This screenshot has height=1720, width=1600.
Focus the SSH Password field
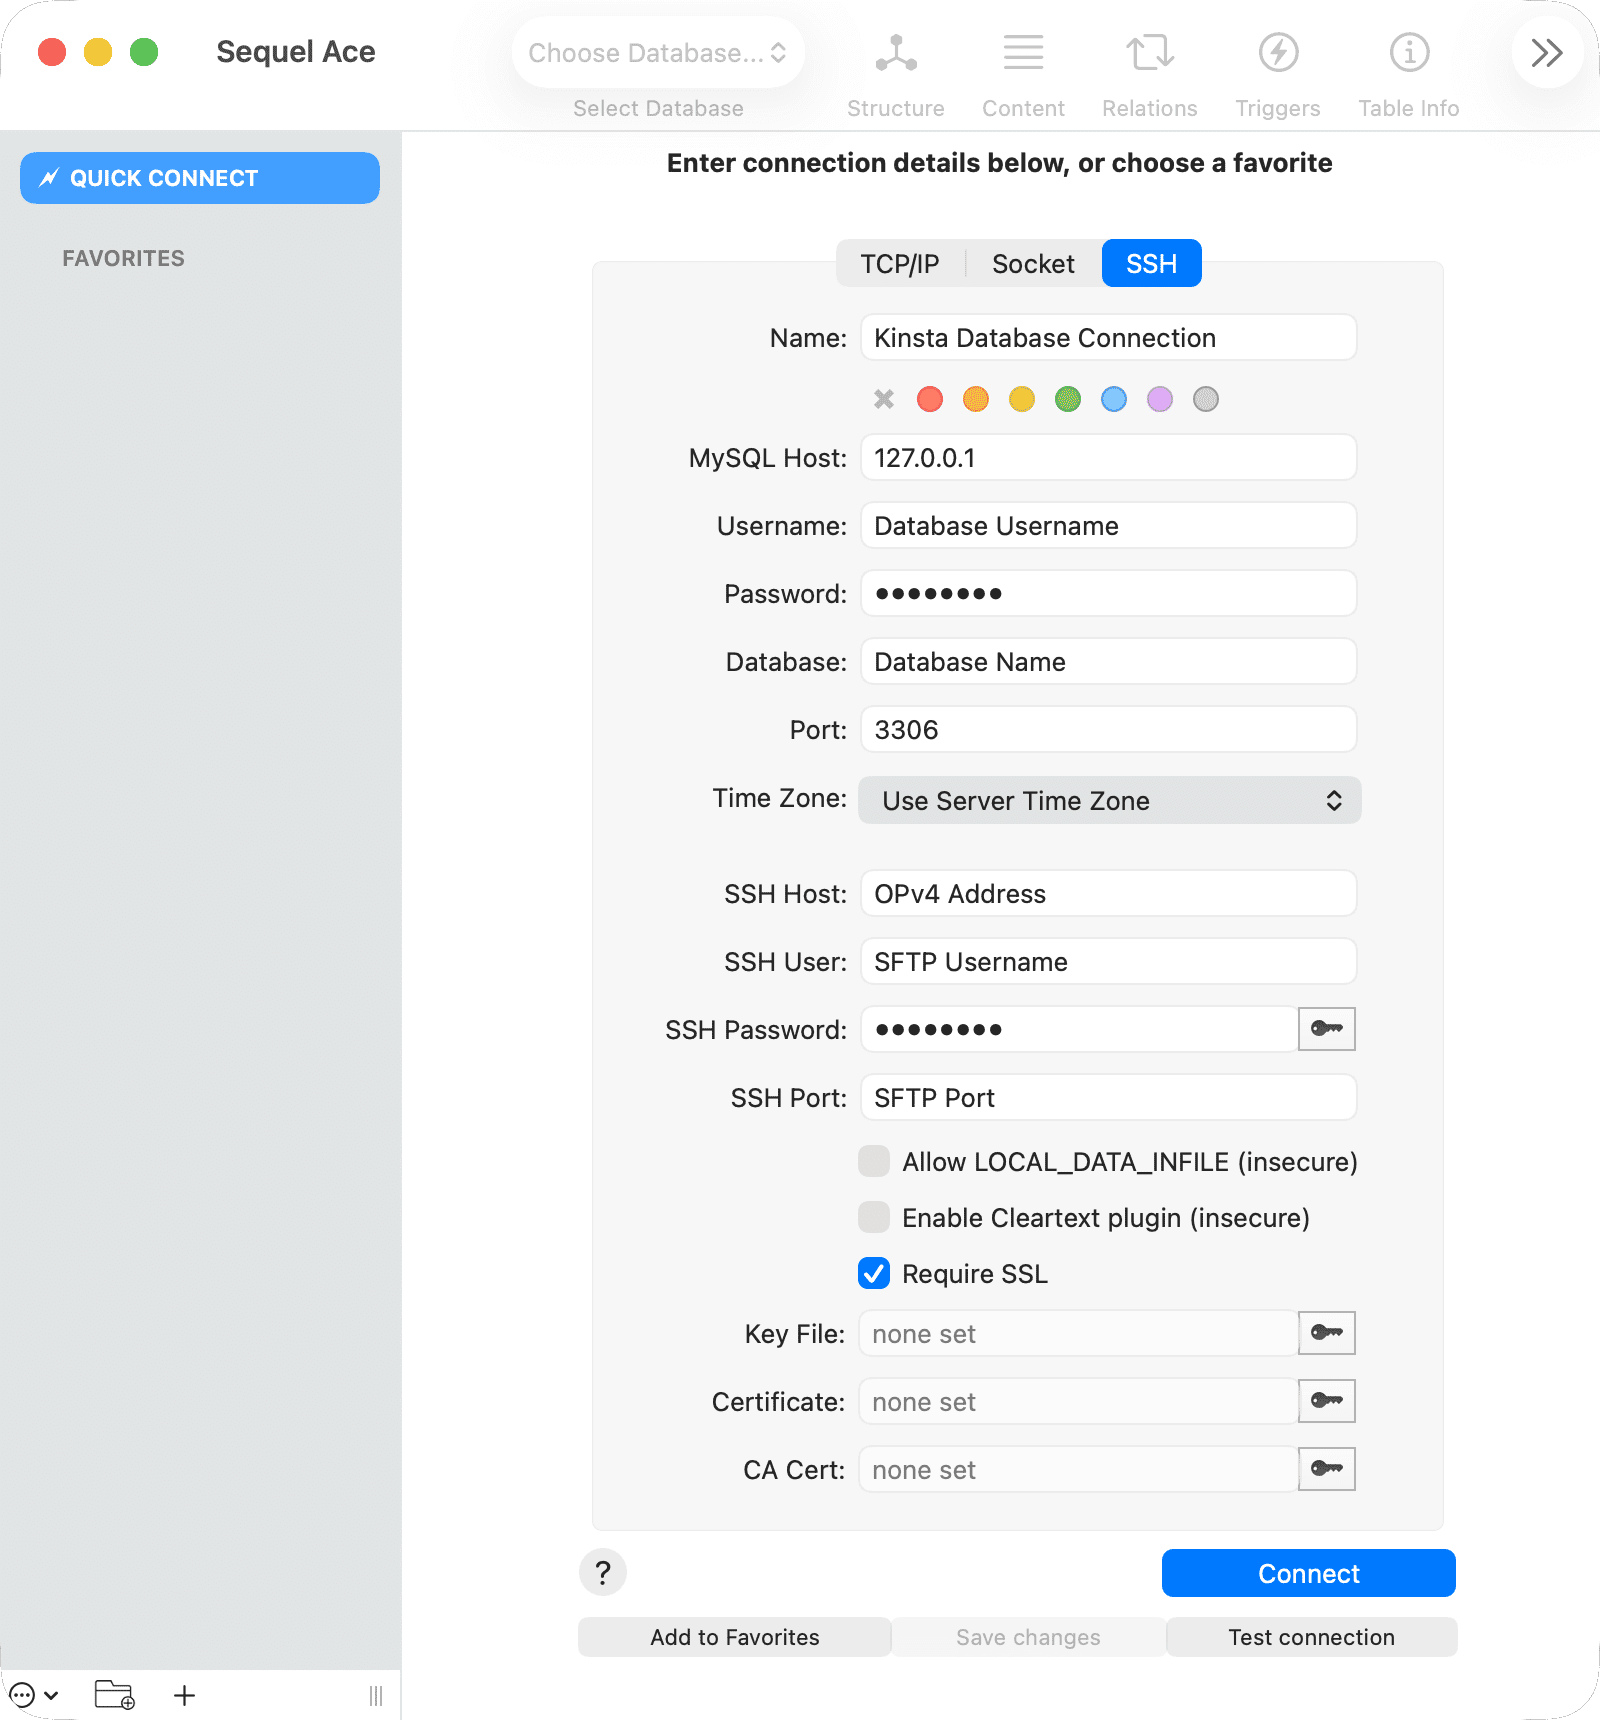point(1079,1030)
